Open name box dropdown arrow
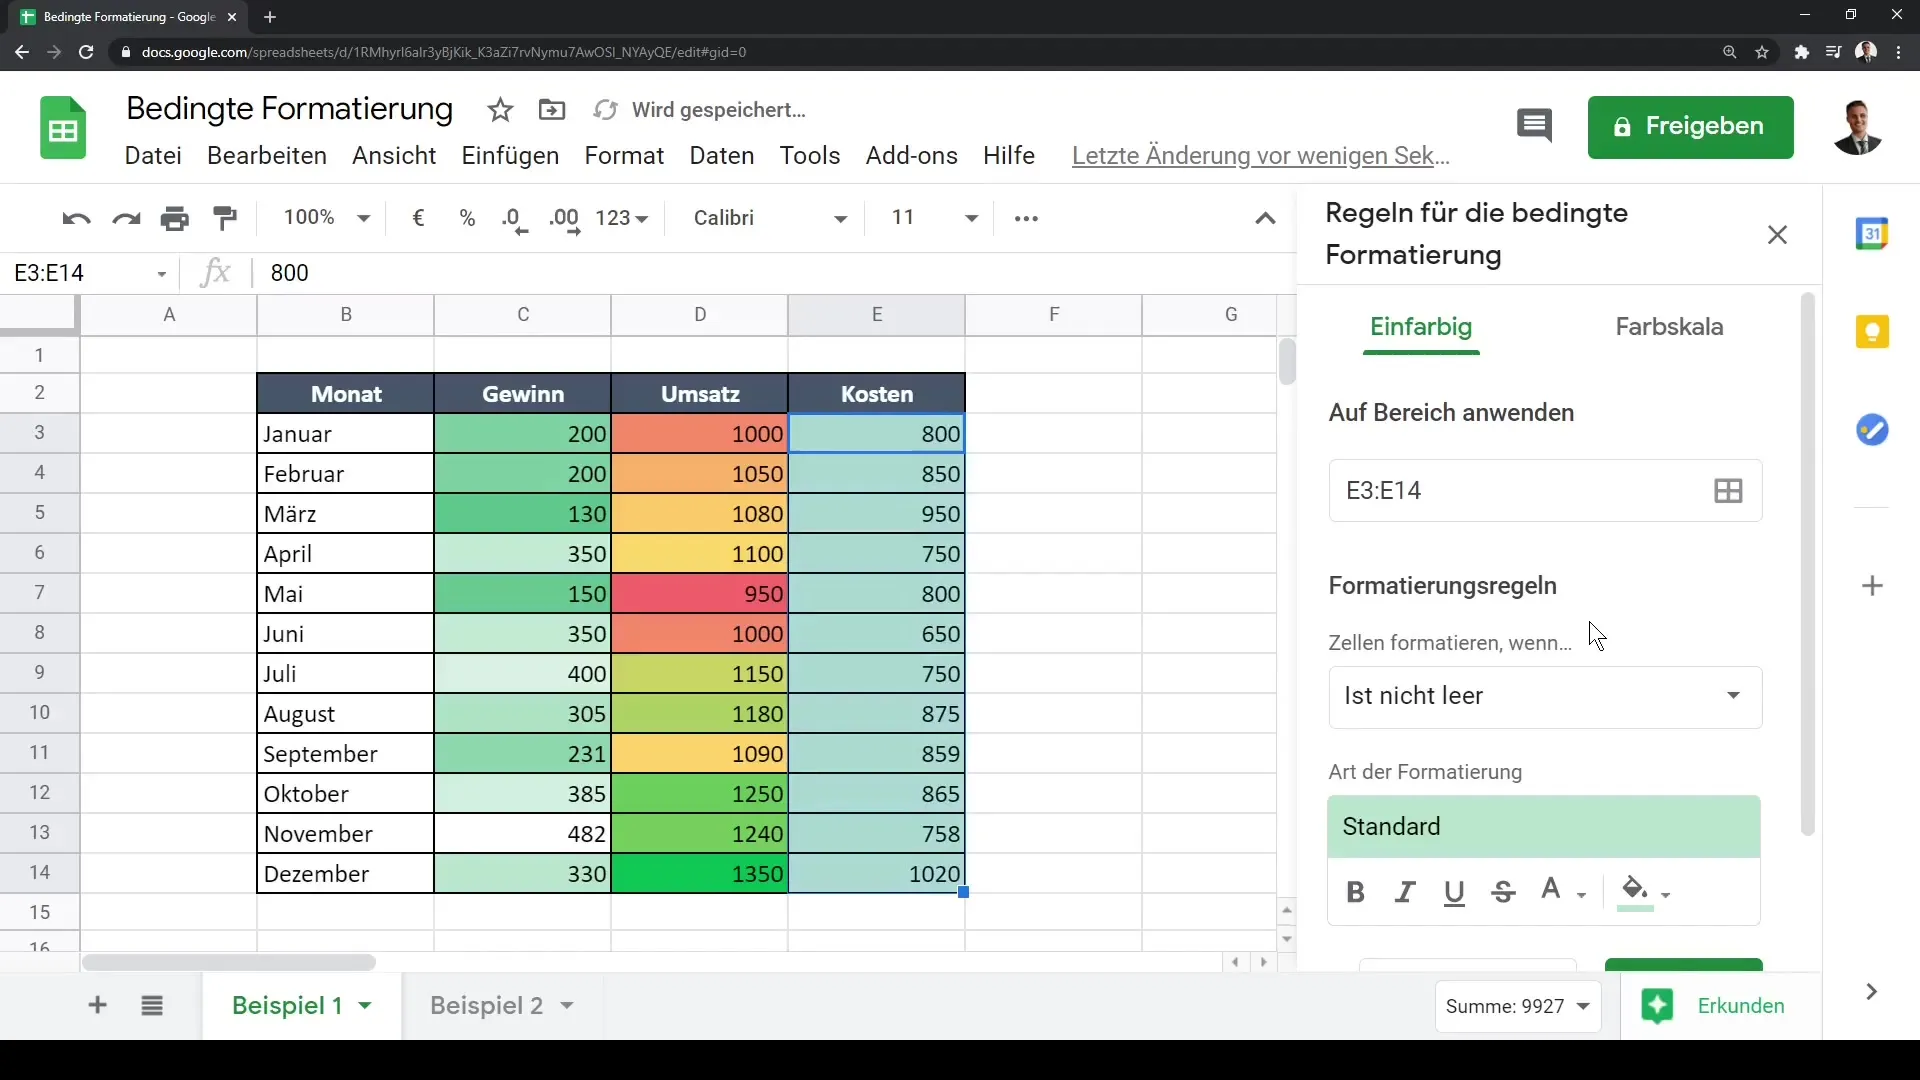 (161, 274)
